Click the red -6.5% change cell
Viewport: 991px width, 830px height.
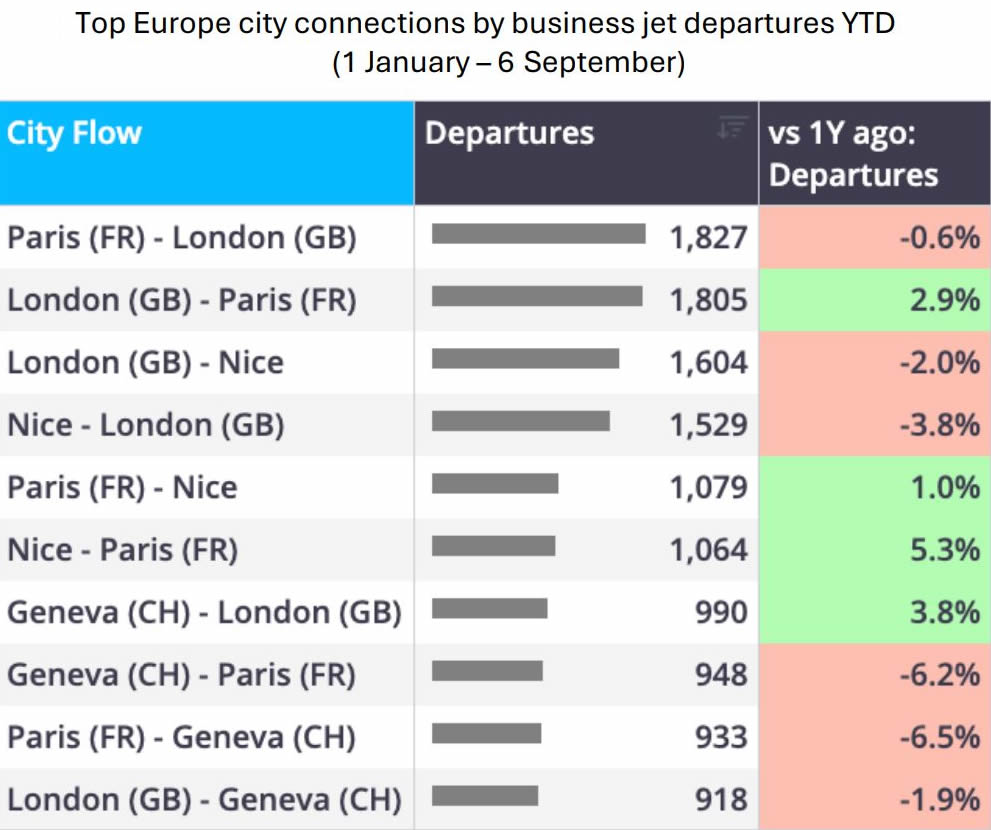point(875,737)
